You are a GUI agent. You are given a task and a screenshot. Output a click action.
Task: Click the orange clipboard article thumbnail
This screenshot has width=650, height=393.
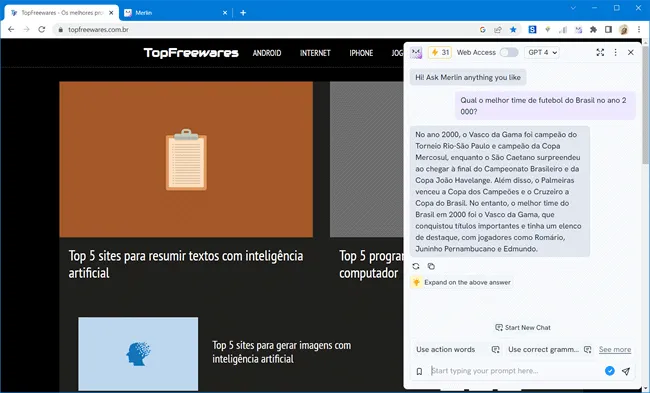point(186,159)
